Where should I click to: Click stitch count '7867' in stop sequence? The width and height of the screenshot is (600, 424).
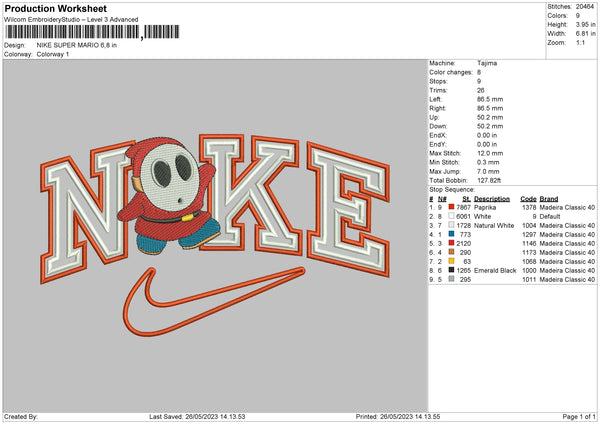(463, 207)
